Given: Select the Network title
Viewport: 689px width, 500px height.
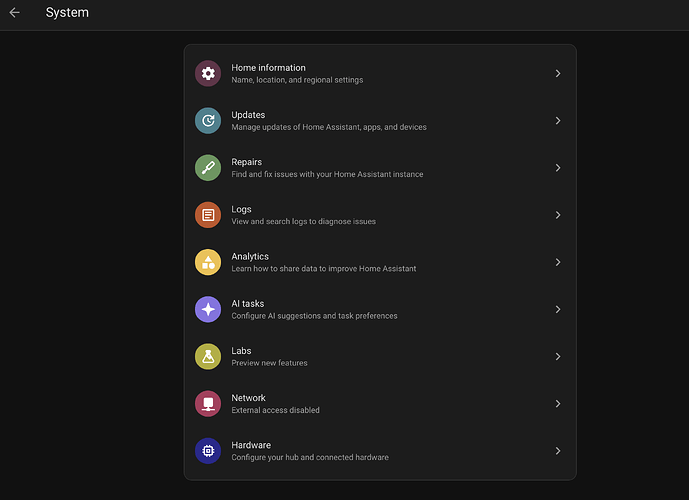Looking at the screenshot, I should [248, 398].
